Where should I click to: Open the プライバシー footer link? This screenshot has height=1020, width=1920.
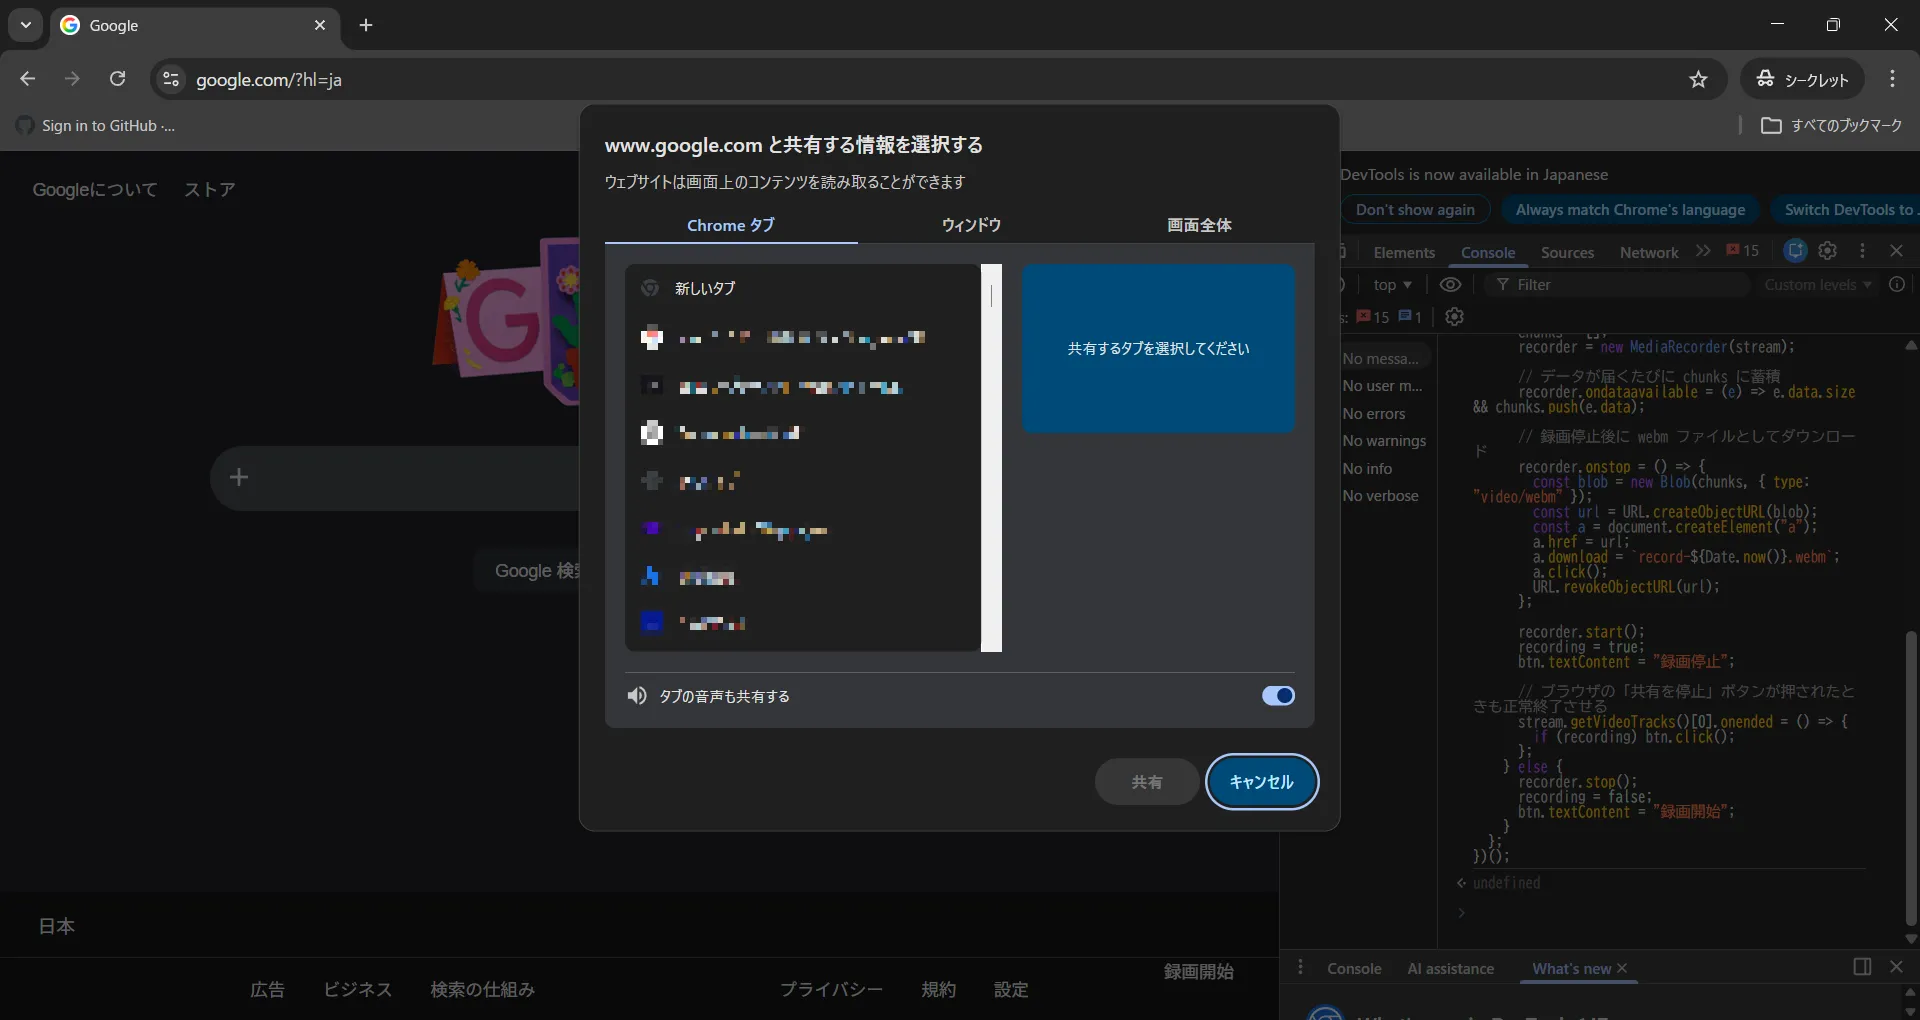(x=831, y=990)
